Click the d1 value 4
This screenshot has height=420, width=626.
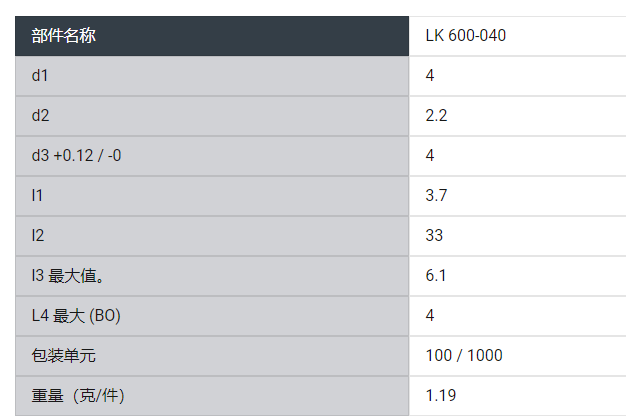click(x=430, y=76)
